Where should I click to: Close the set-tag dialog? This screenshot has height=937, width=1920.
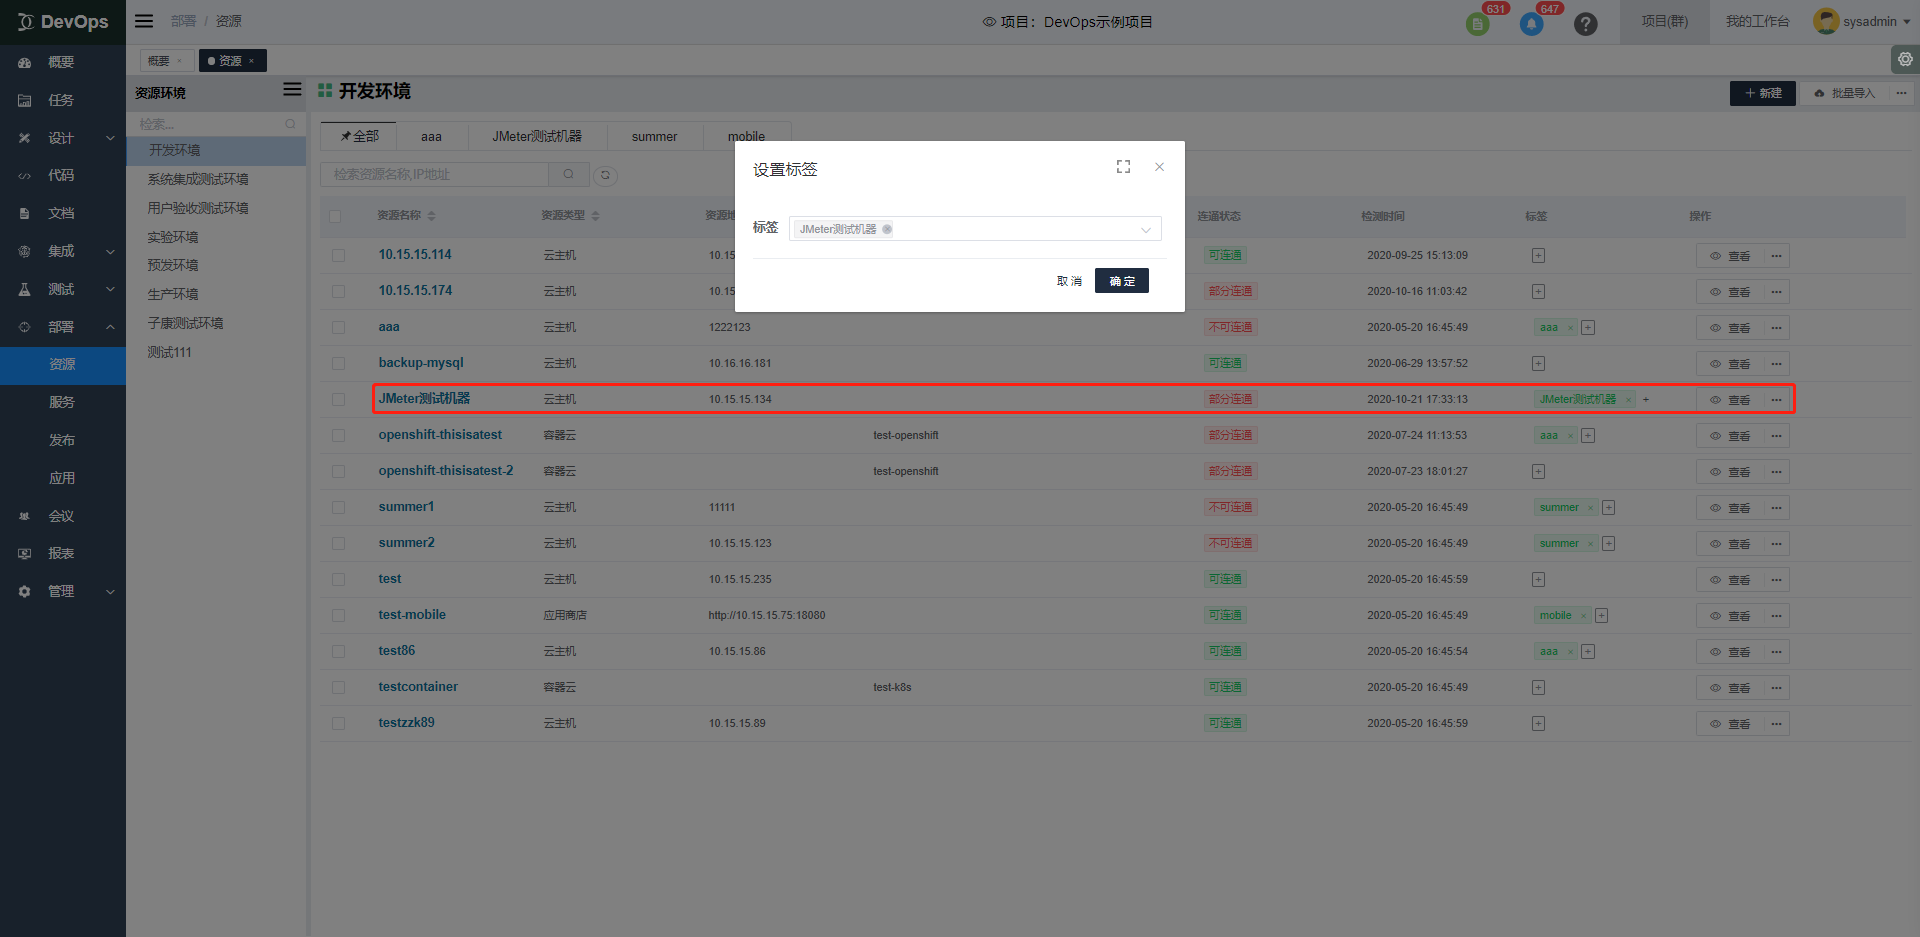pos(1159,167)
